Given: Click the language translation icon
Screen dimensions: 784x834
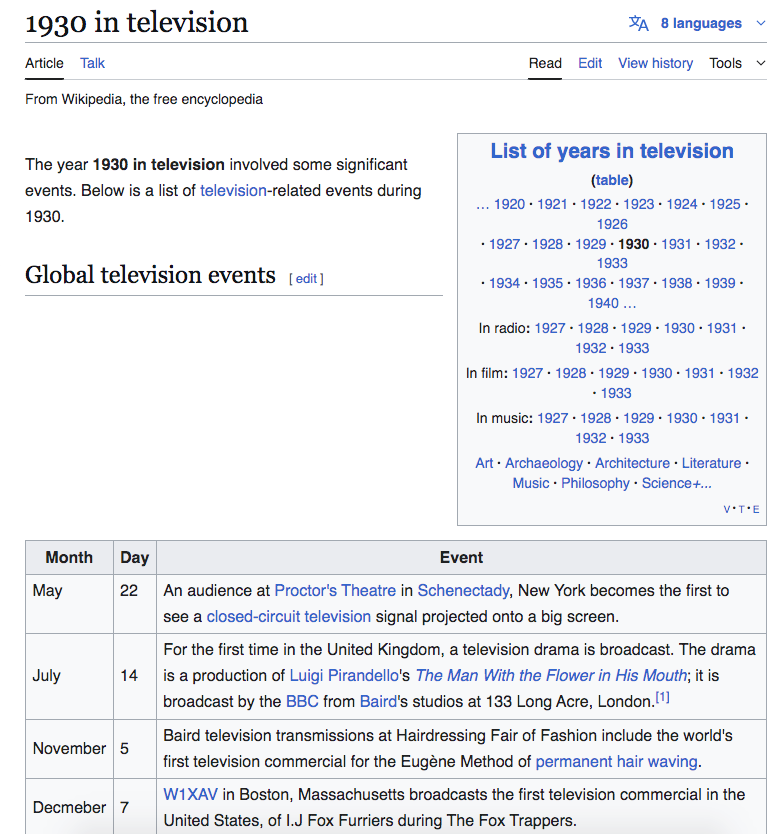Looking at the screenshot, I should point(638,23).
